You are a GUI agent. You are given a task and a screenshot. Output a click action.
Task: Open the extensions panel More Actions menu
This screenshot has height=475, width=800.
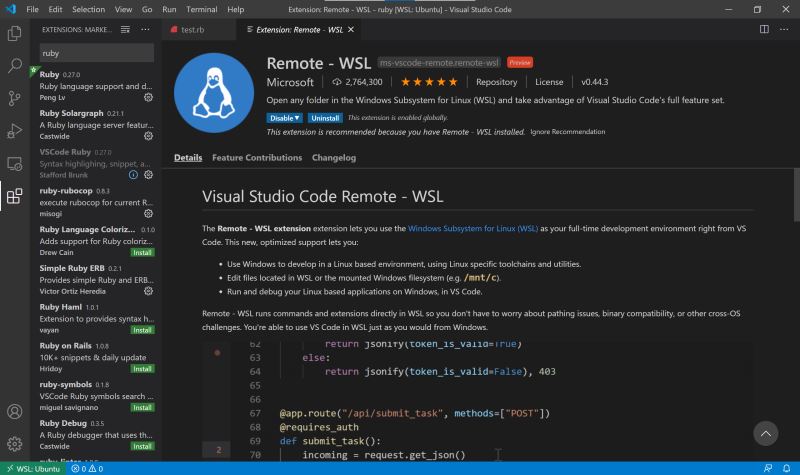pyautogui.click(x=146, y=31)
